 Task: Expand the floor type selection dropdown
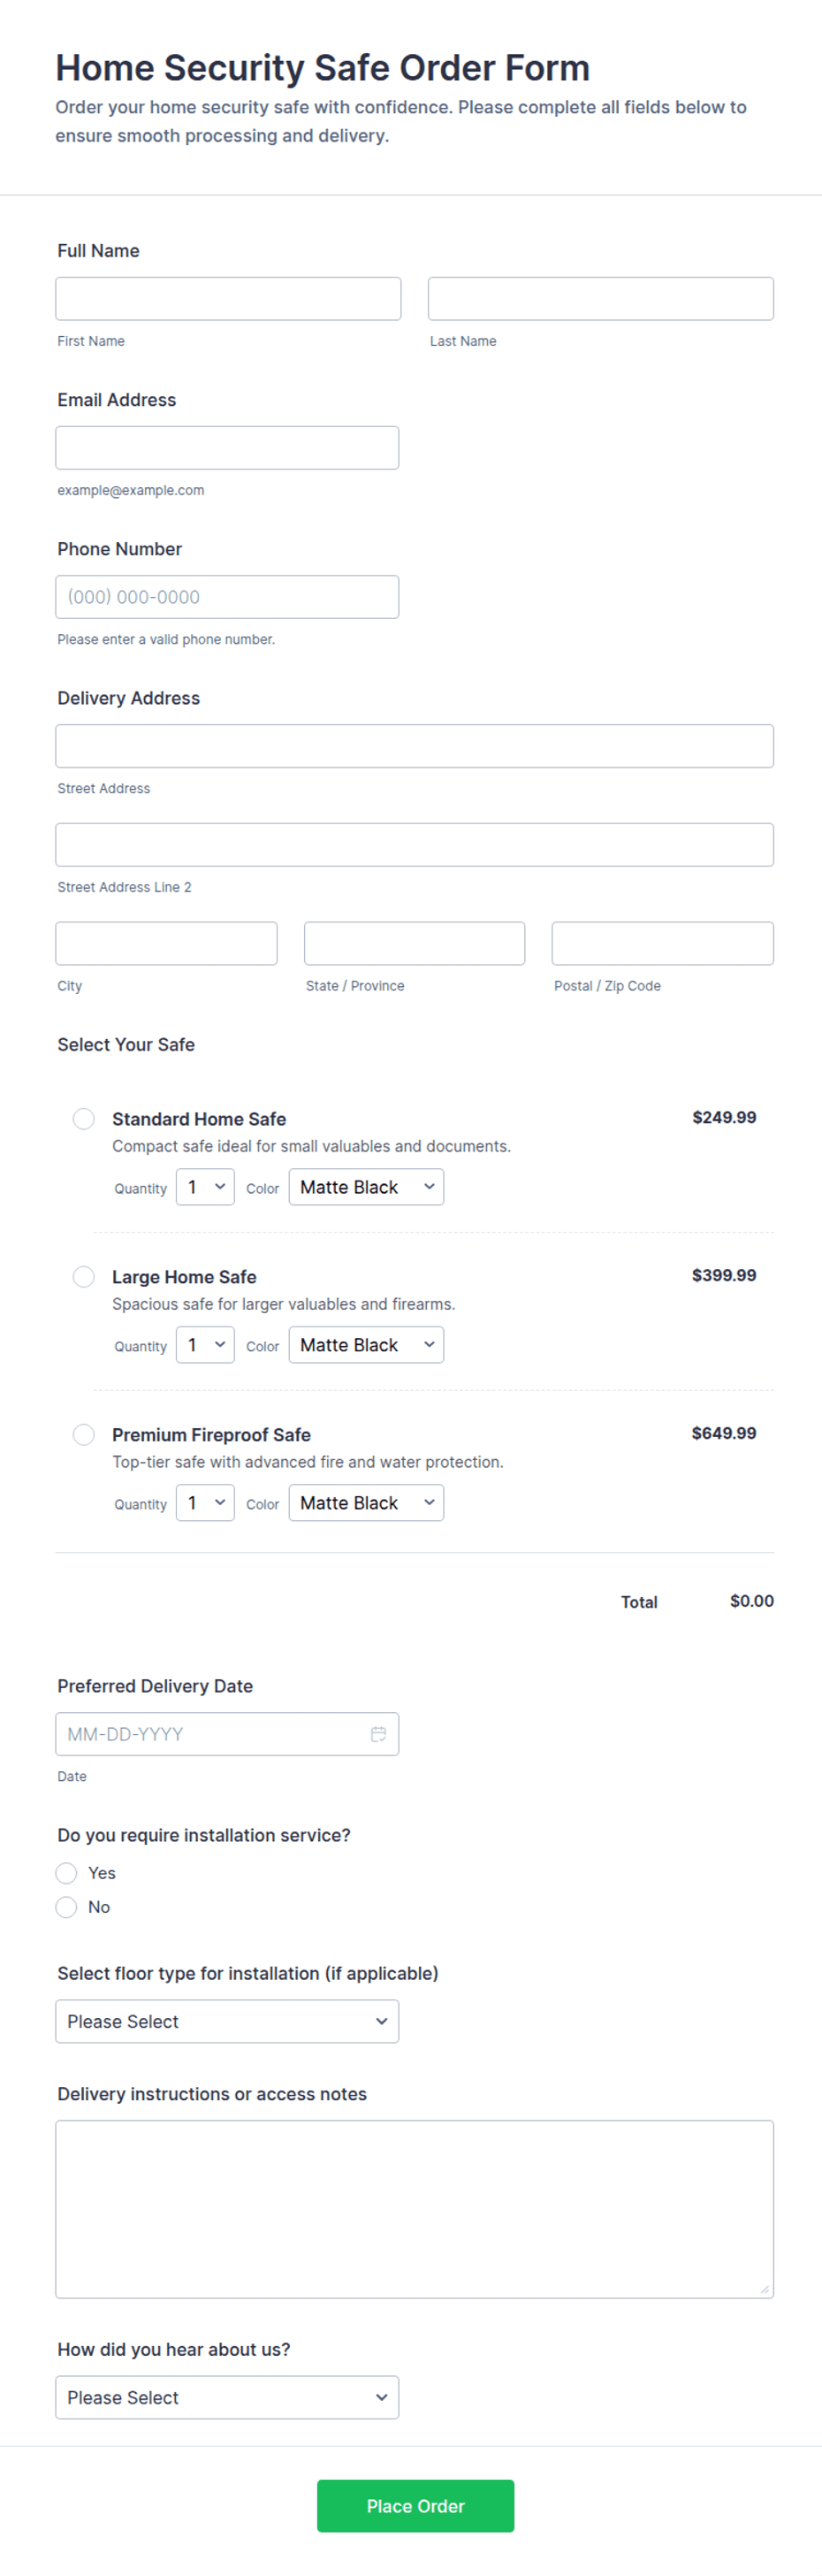click(227, 2021)
